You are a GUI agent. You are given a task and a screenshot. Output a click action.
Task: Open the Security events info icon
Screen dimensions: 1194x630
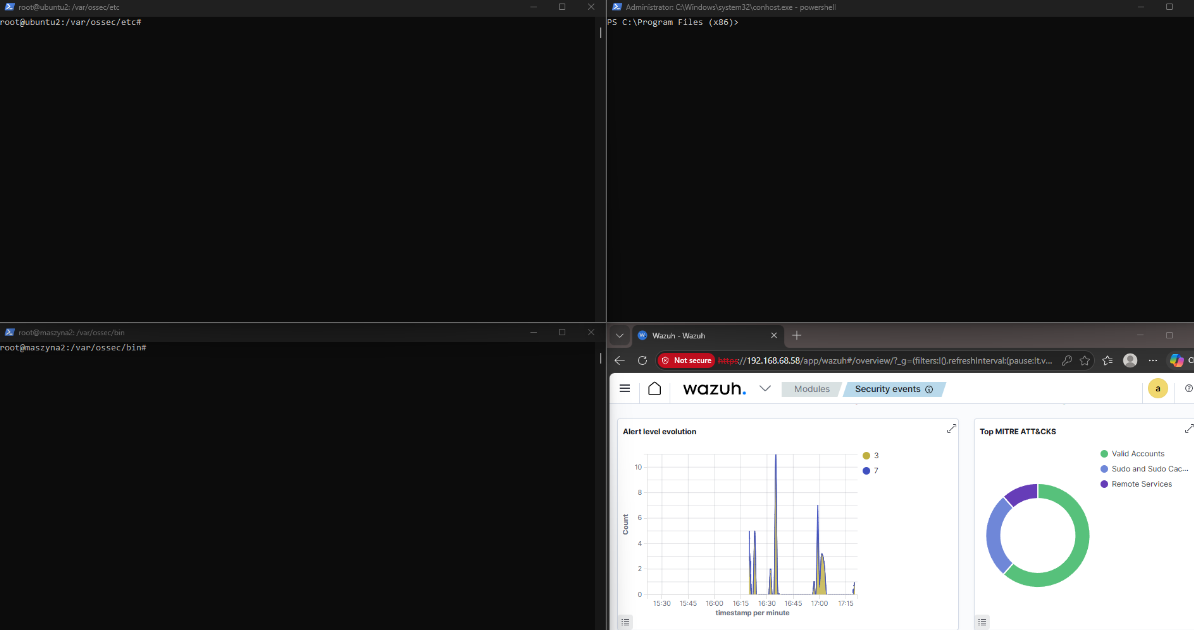[x=929, y=389]
